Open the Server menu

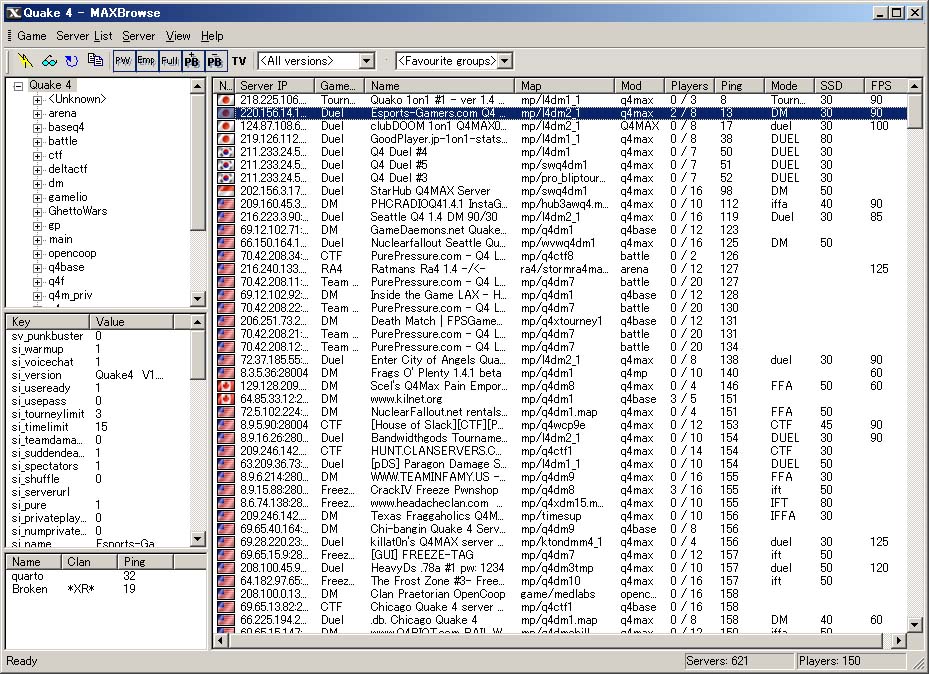tap(139, 36)
